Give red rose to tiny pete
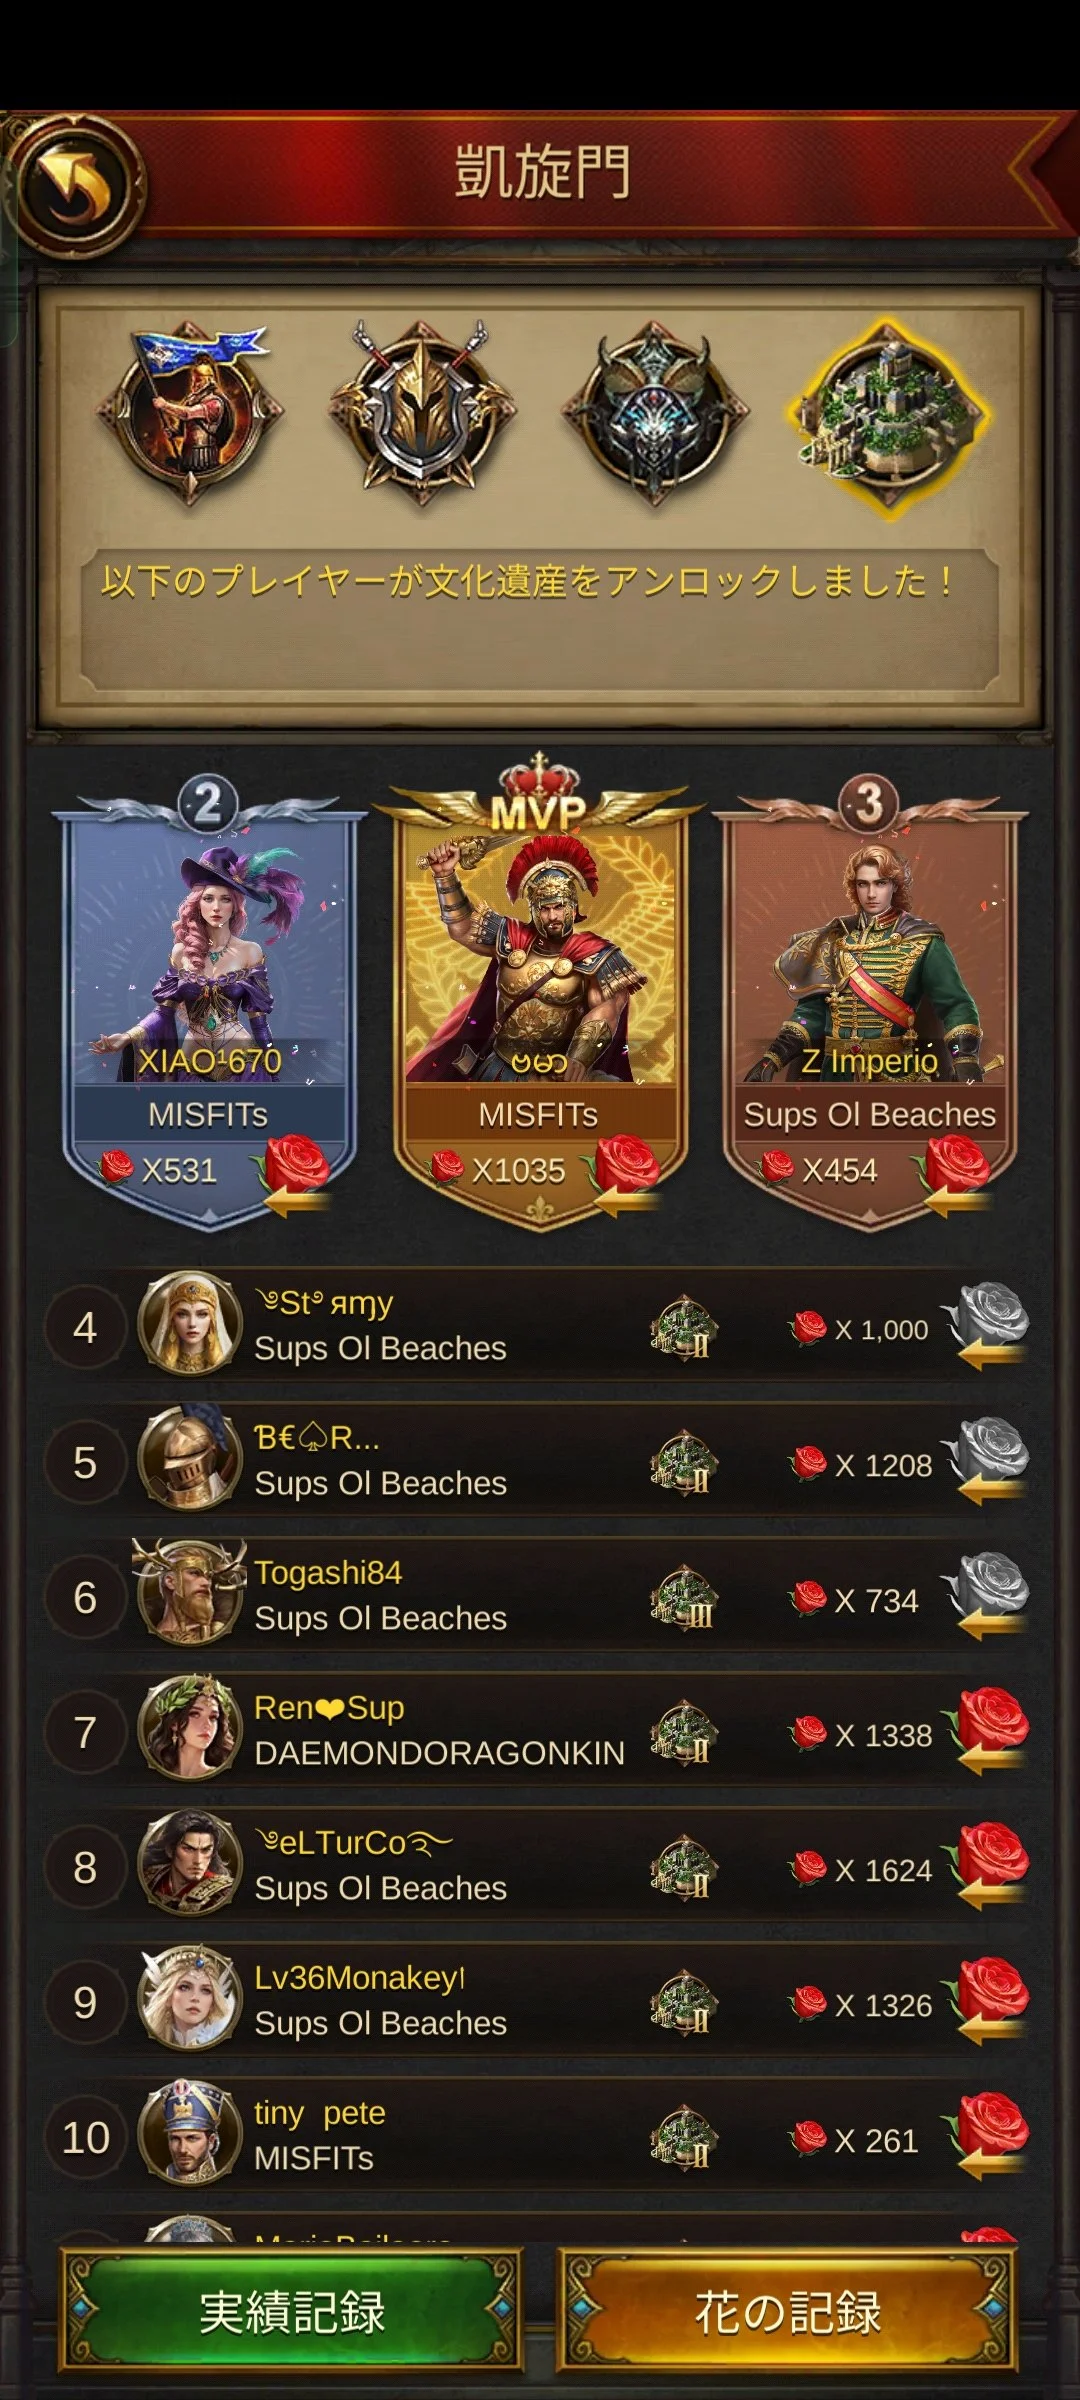Viewport: 1080px width, 2400px height. coord(988,2135)
